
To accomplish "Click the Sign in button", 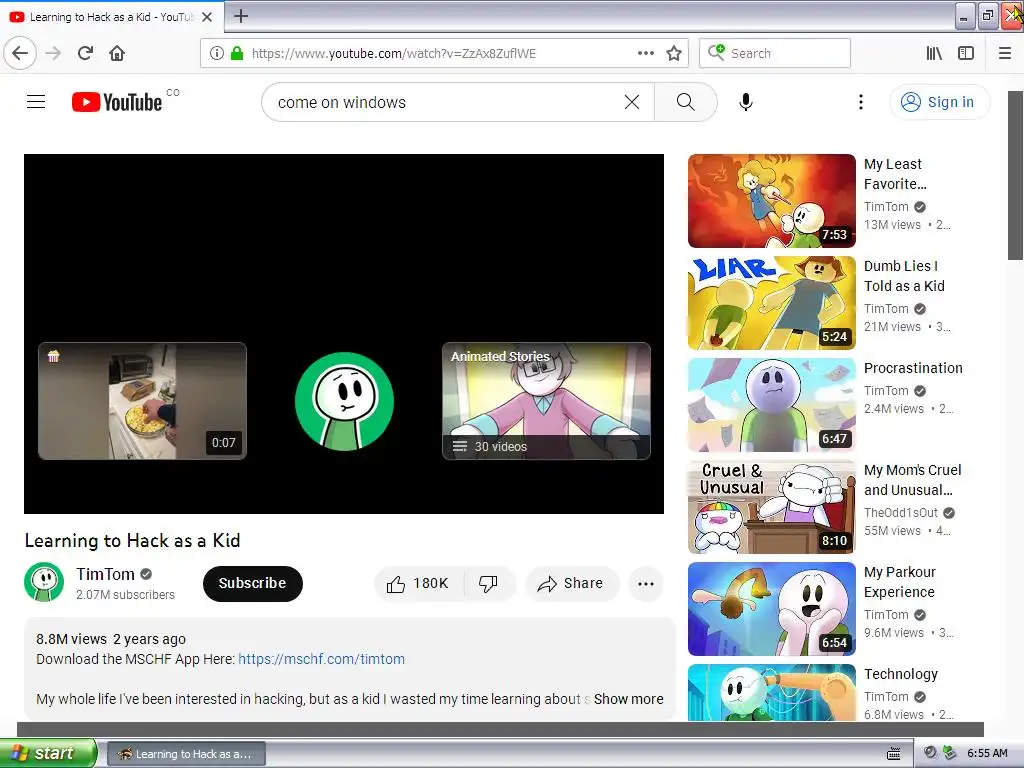I will pyautogui.click(x=939, y=102).
